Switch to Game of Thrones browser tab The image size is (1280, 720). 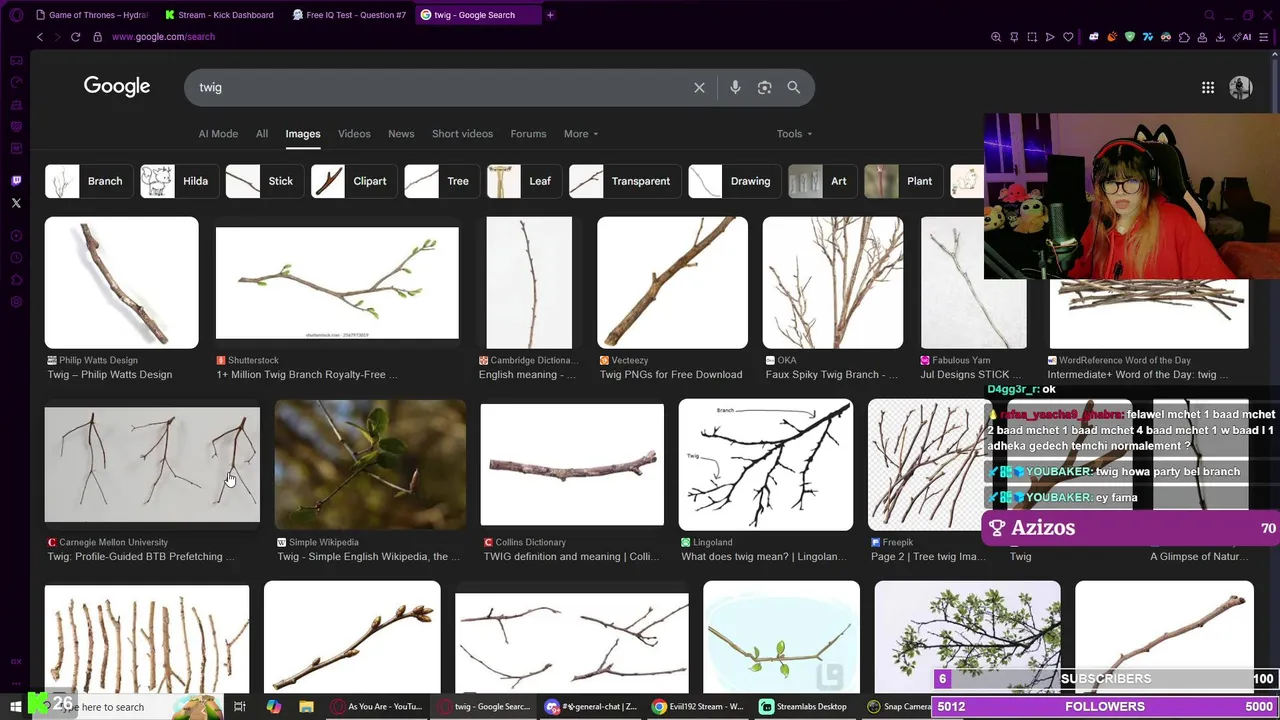point(91,15)
